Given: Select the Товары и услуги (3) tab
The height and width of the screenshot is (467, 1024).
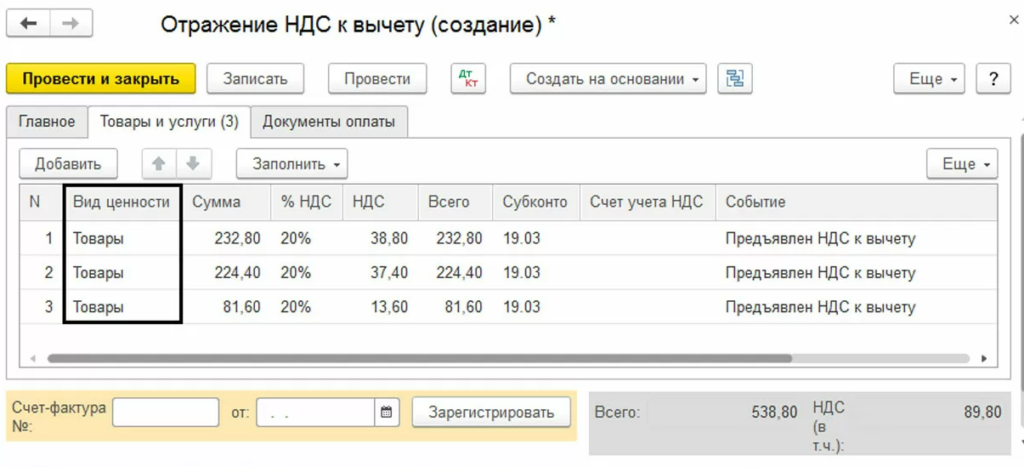Looking at the screenshot, I should pos(169,121).
